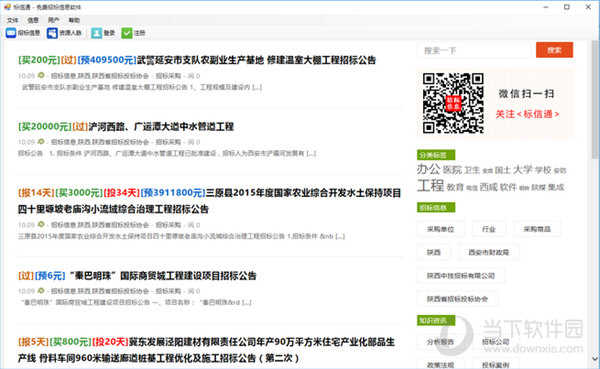Screen dimensions: 600x369
Task: Click the [买20000元] price tag
Action: 45,126
